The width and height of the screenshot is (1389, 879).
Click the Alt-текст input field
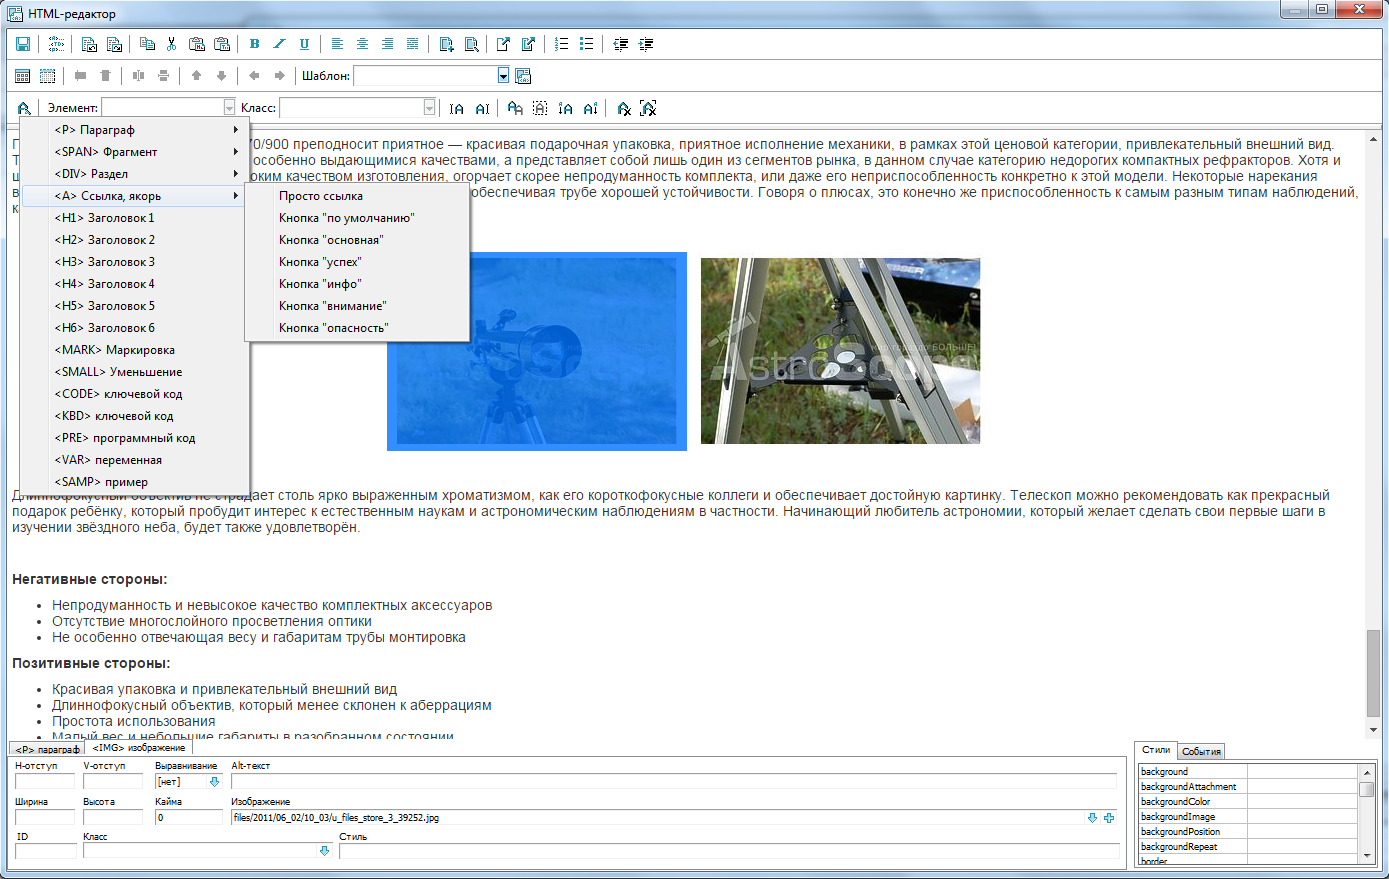[674, 782]
